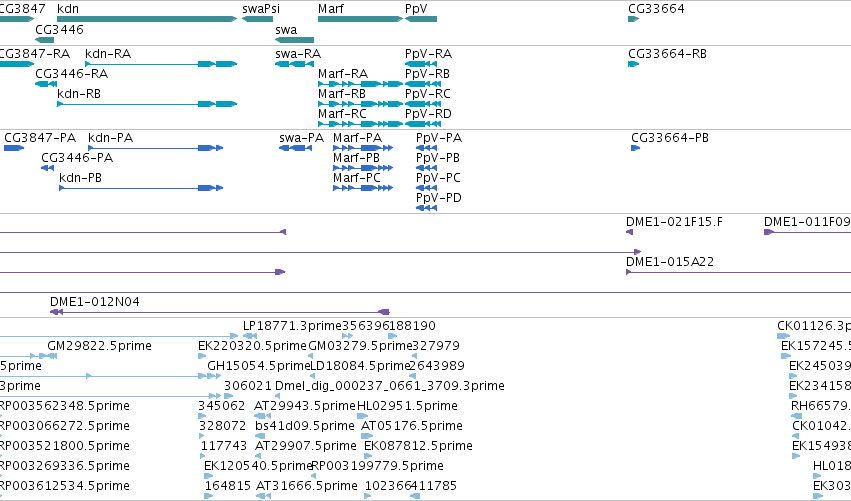Select the RP003269336.5prime EST label
The width and height of the screenshot is (851, 501).
[65, 466]
